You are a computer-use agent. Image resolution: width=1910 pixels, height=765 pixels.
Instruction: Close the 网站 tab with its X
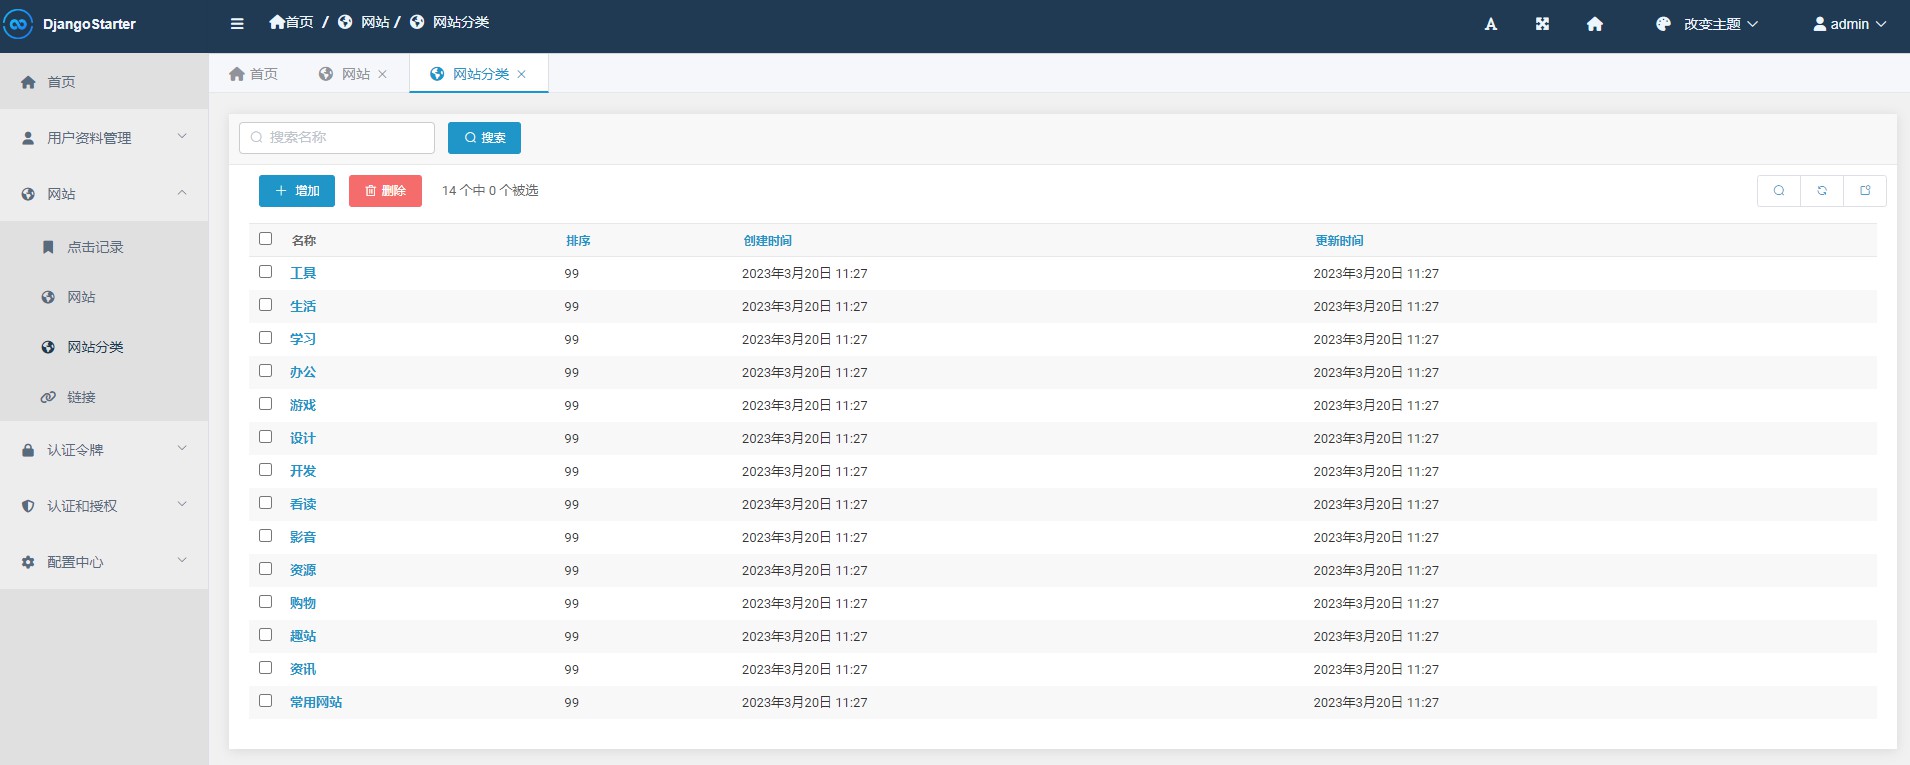pyautogui.click(x=382, y=74)
